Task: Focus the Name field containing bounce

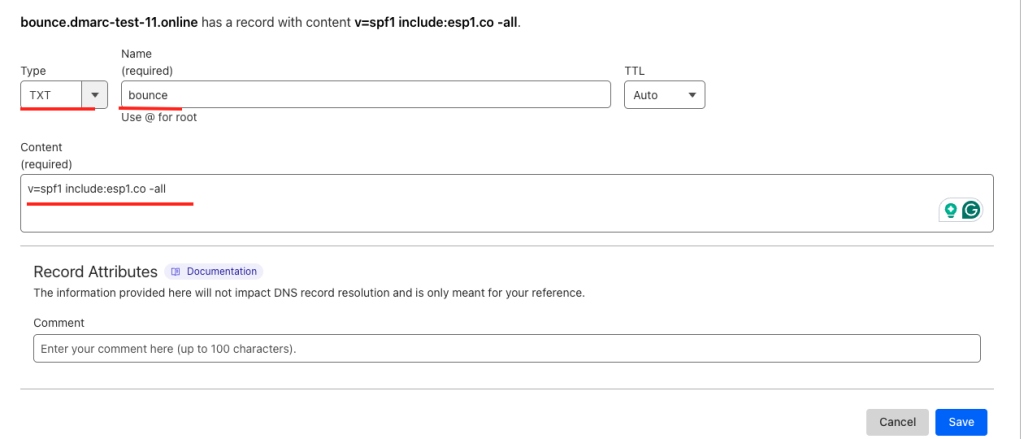Action: pos(366,95)
